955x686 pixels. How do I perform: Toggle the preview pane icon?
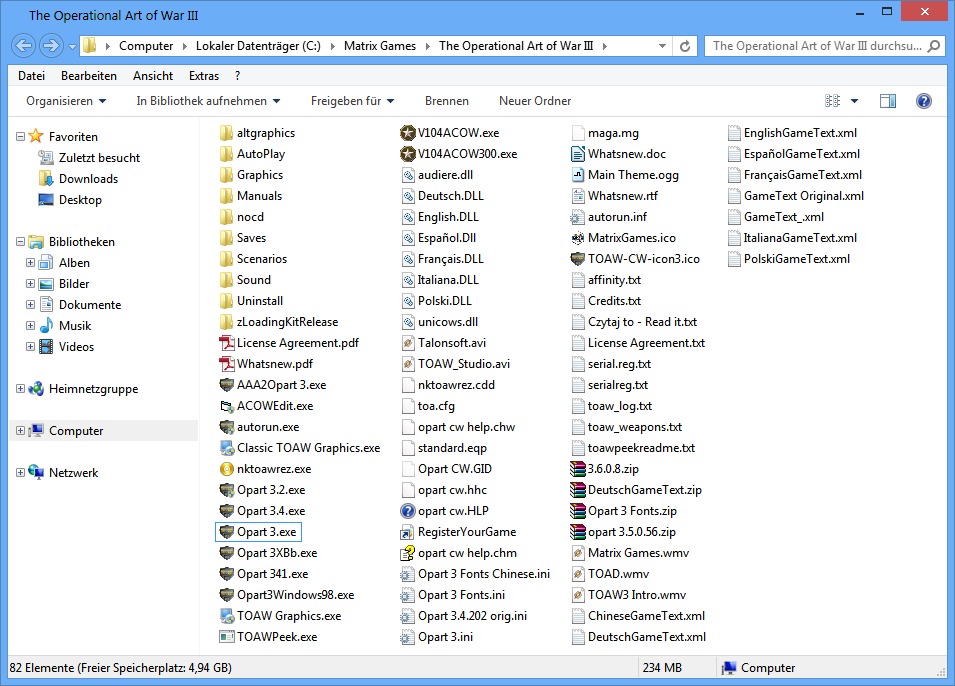(x=888, y=101)
